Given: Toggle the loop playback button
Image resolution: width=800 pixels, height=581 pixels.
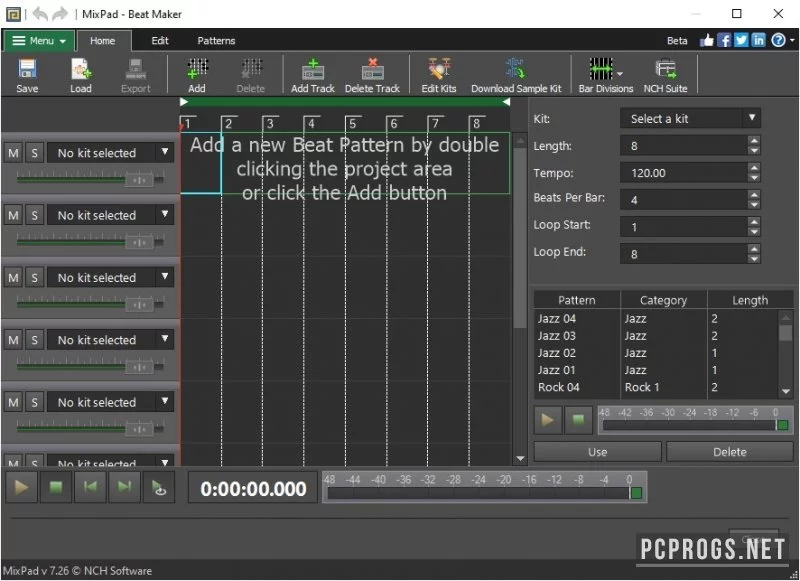Looking at the screenshot, I should point(159,488).
